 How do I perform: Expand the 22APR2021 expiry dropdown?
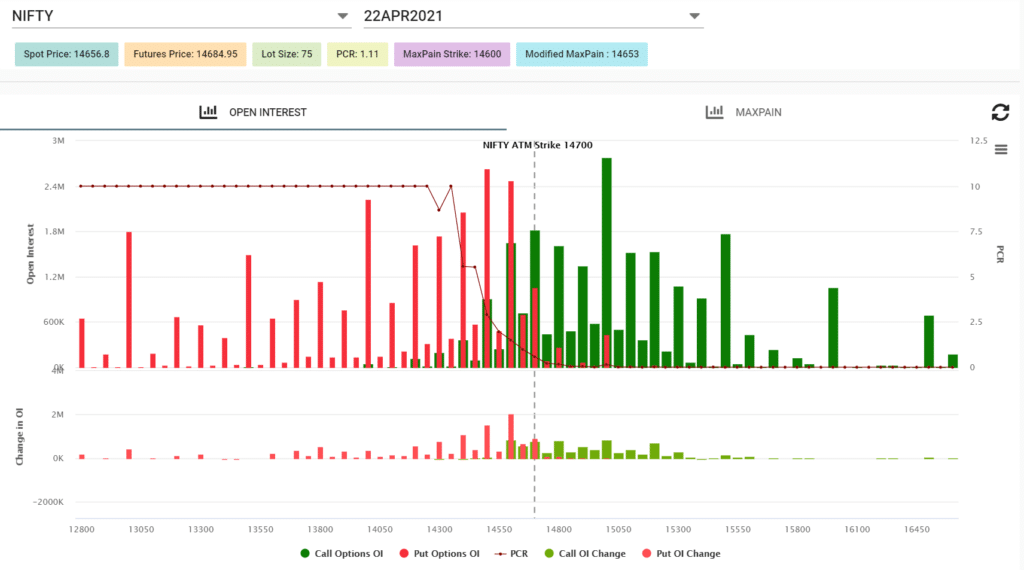[x=533, y=16]
